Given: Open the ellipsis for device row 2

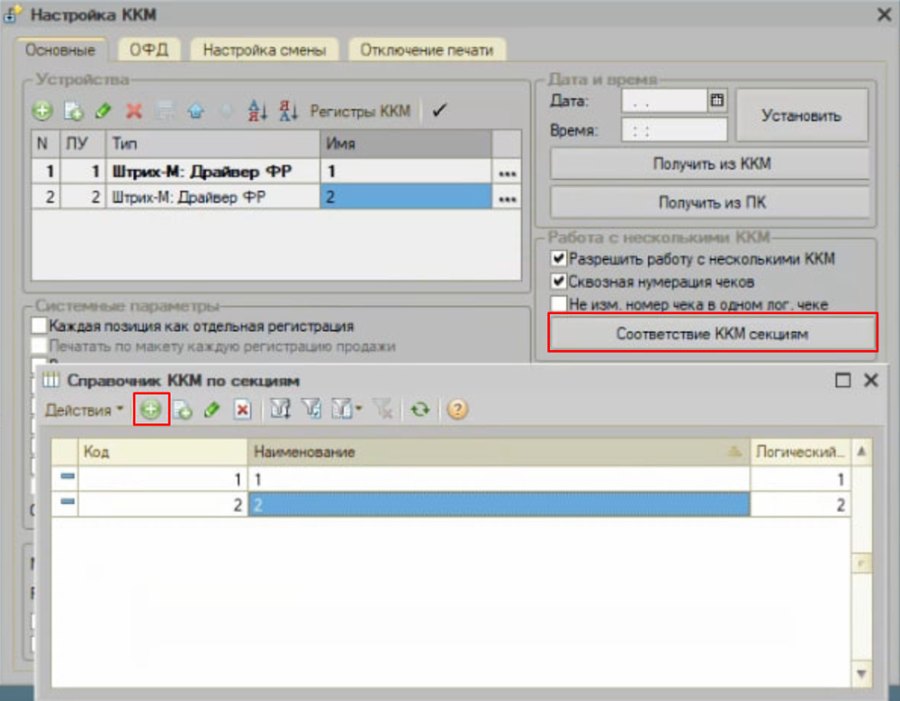Looking at the screenshot, I should pos(507,197).
